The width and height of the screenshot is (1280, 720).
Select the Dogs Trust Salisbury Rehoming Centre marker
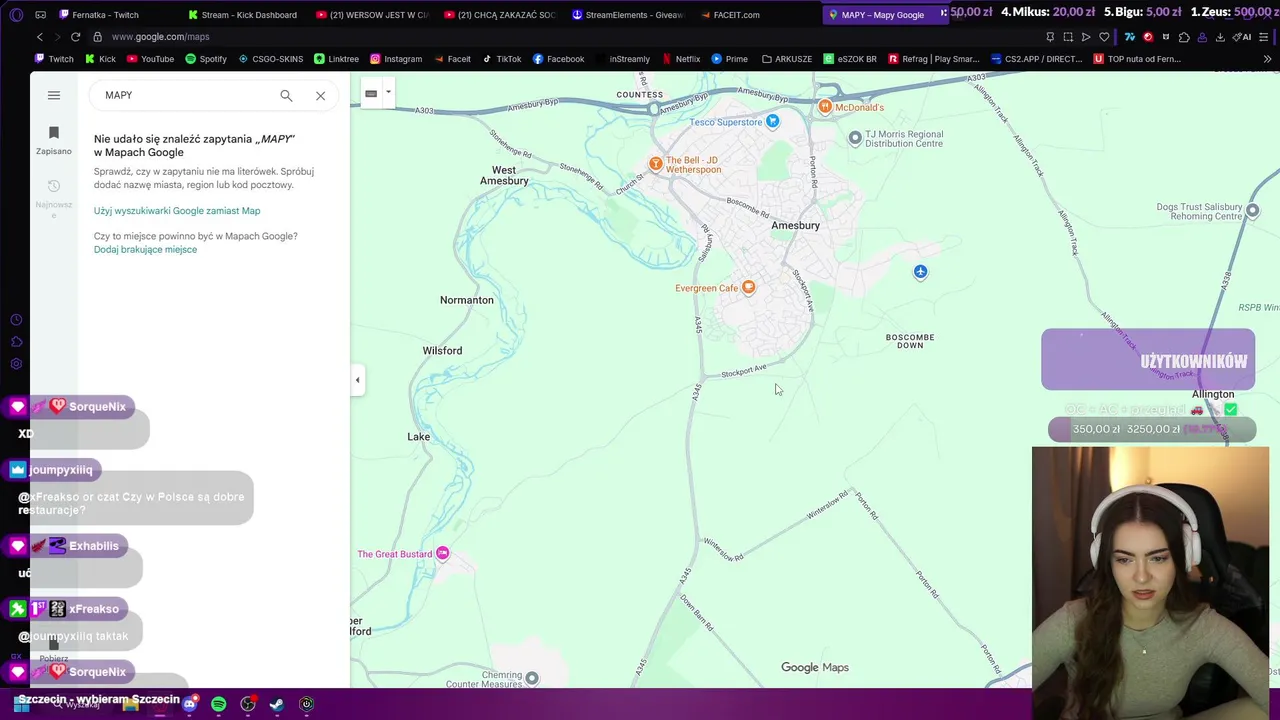point(1252,211)
